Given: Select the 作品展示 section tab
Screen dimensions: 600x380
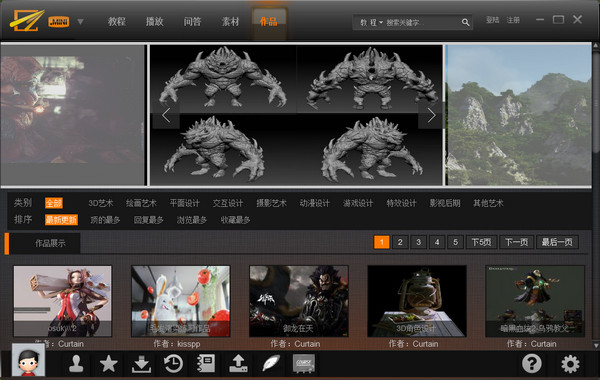Looking at the screenshot, I should coord(45,243).
